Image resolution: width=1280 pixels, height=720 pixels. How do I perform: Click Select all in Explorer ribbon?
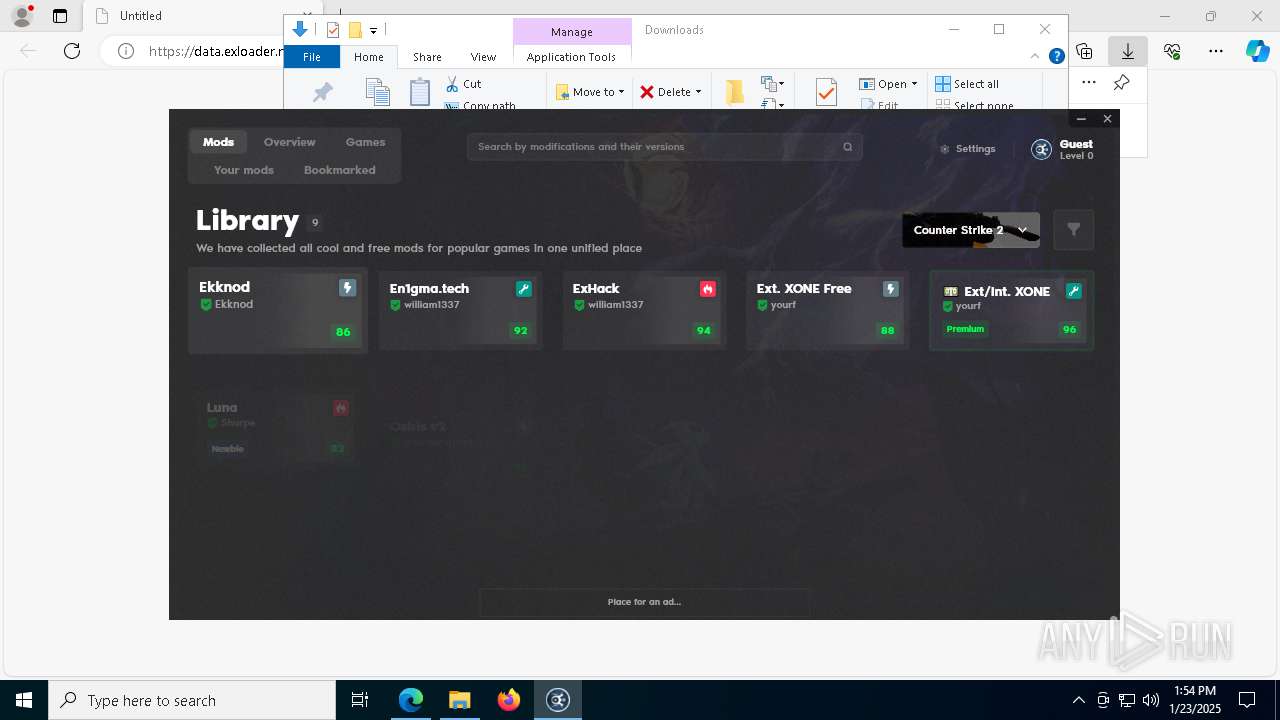click(967, 84)
